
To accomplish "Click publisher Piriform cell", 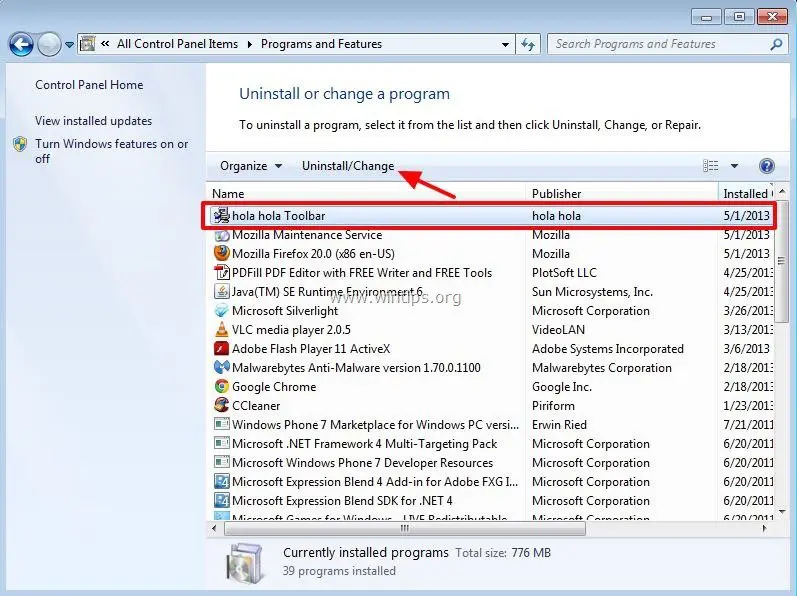I will click(x=553, y=405).
